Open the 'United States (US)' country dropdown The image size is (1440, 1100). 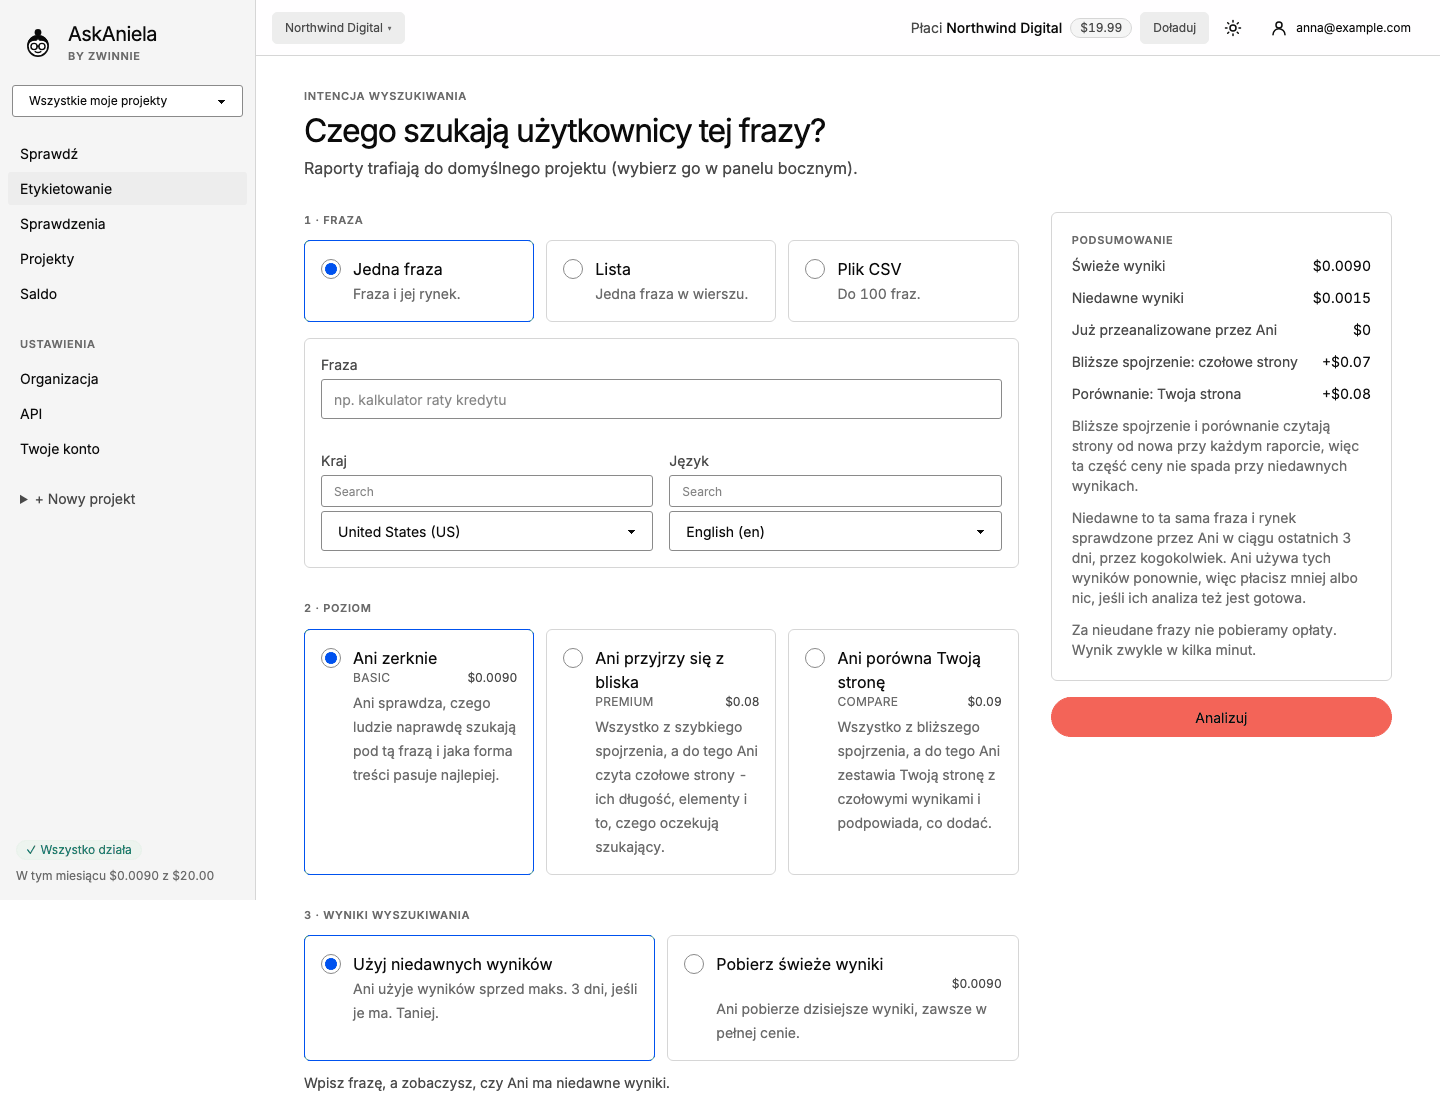tap(487, 531)
